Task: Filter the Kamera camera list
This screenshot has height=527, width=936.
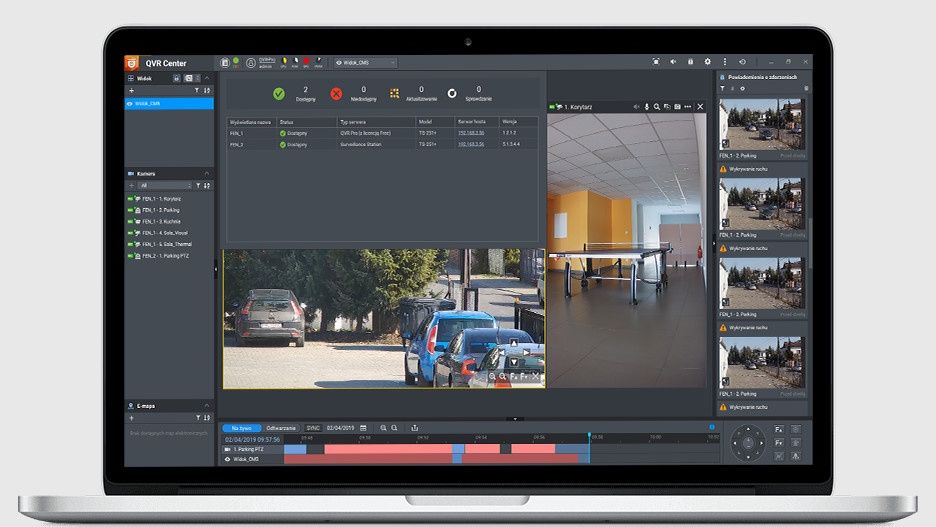Action: pos(198,186)
